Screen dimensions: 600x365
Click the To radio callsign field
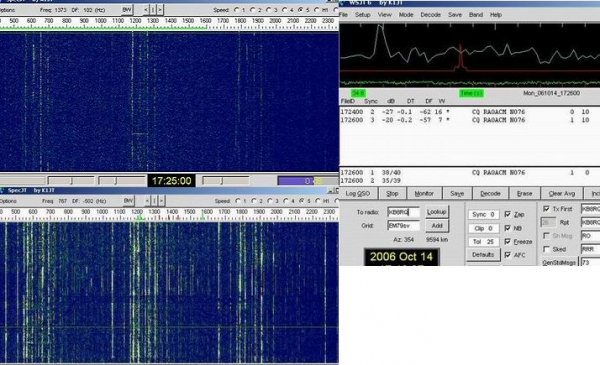coord(403,212)
